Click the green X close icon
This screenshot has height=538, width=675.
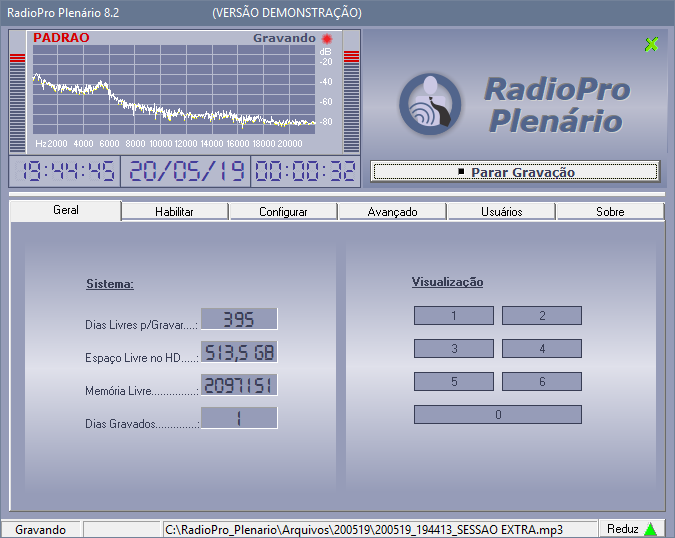[651, 44]
